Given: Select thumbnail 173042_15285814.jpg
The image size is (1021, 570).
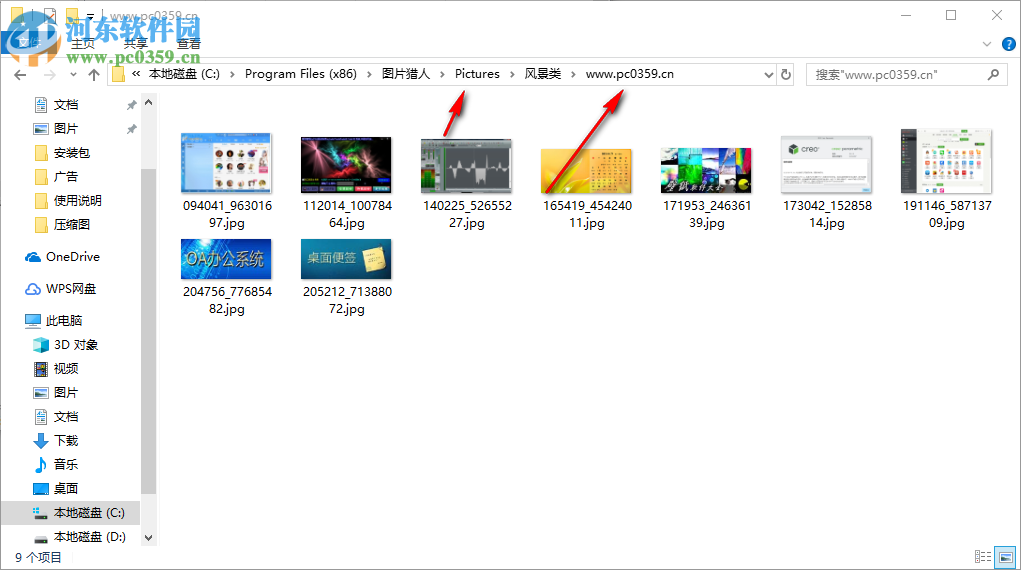Looking at the screenshot, I should 826,165.
